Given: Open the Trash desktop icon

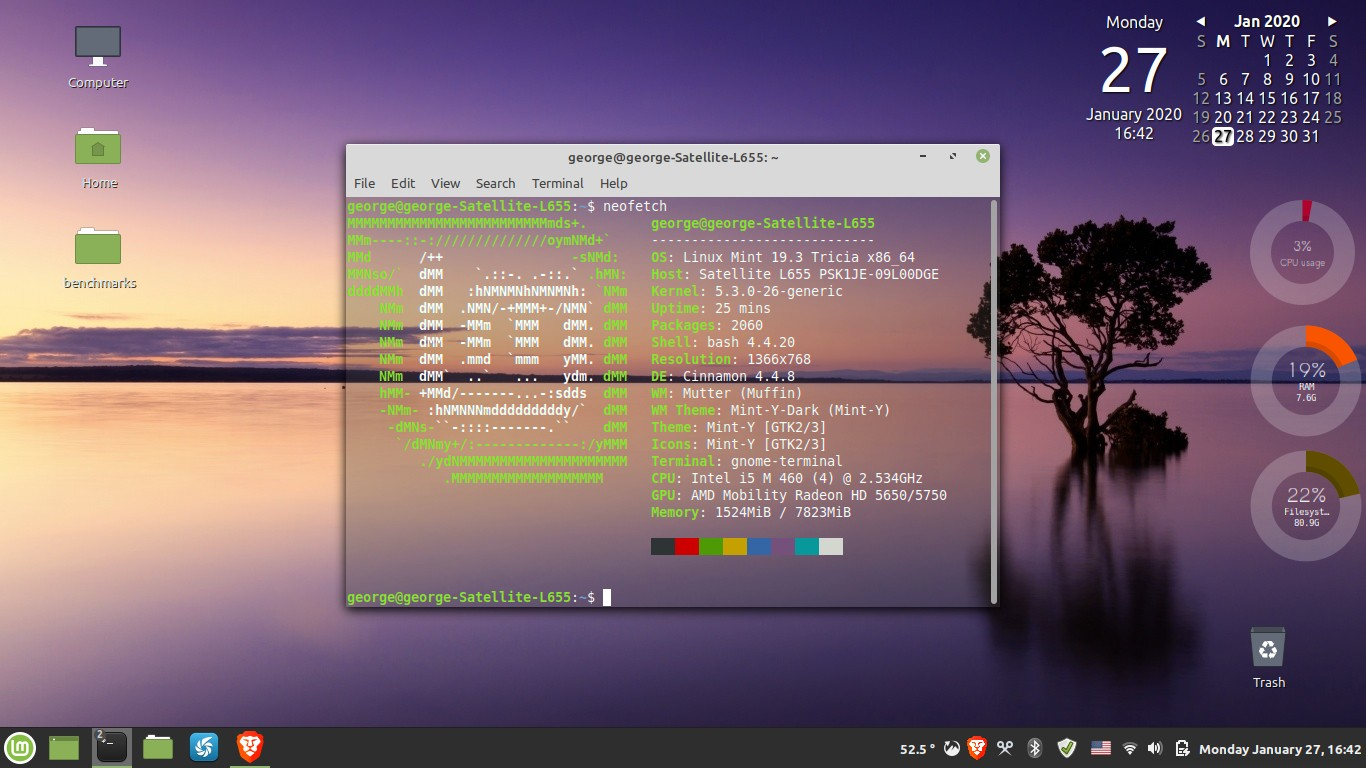Looking at the screenshot, I should pos(1268,648).
